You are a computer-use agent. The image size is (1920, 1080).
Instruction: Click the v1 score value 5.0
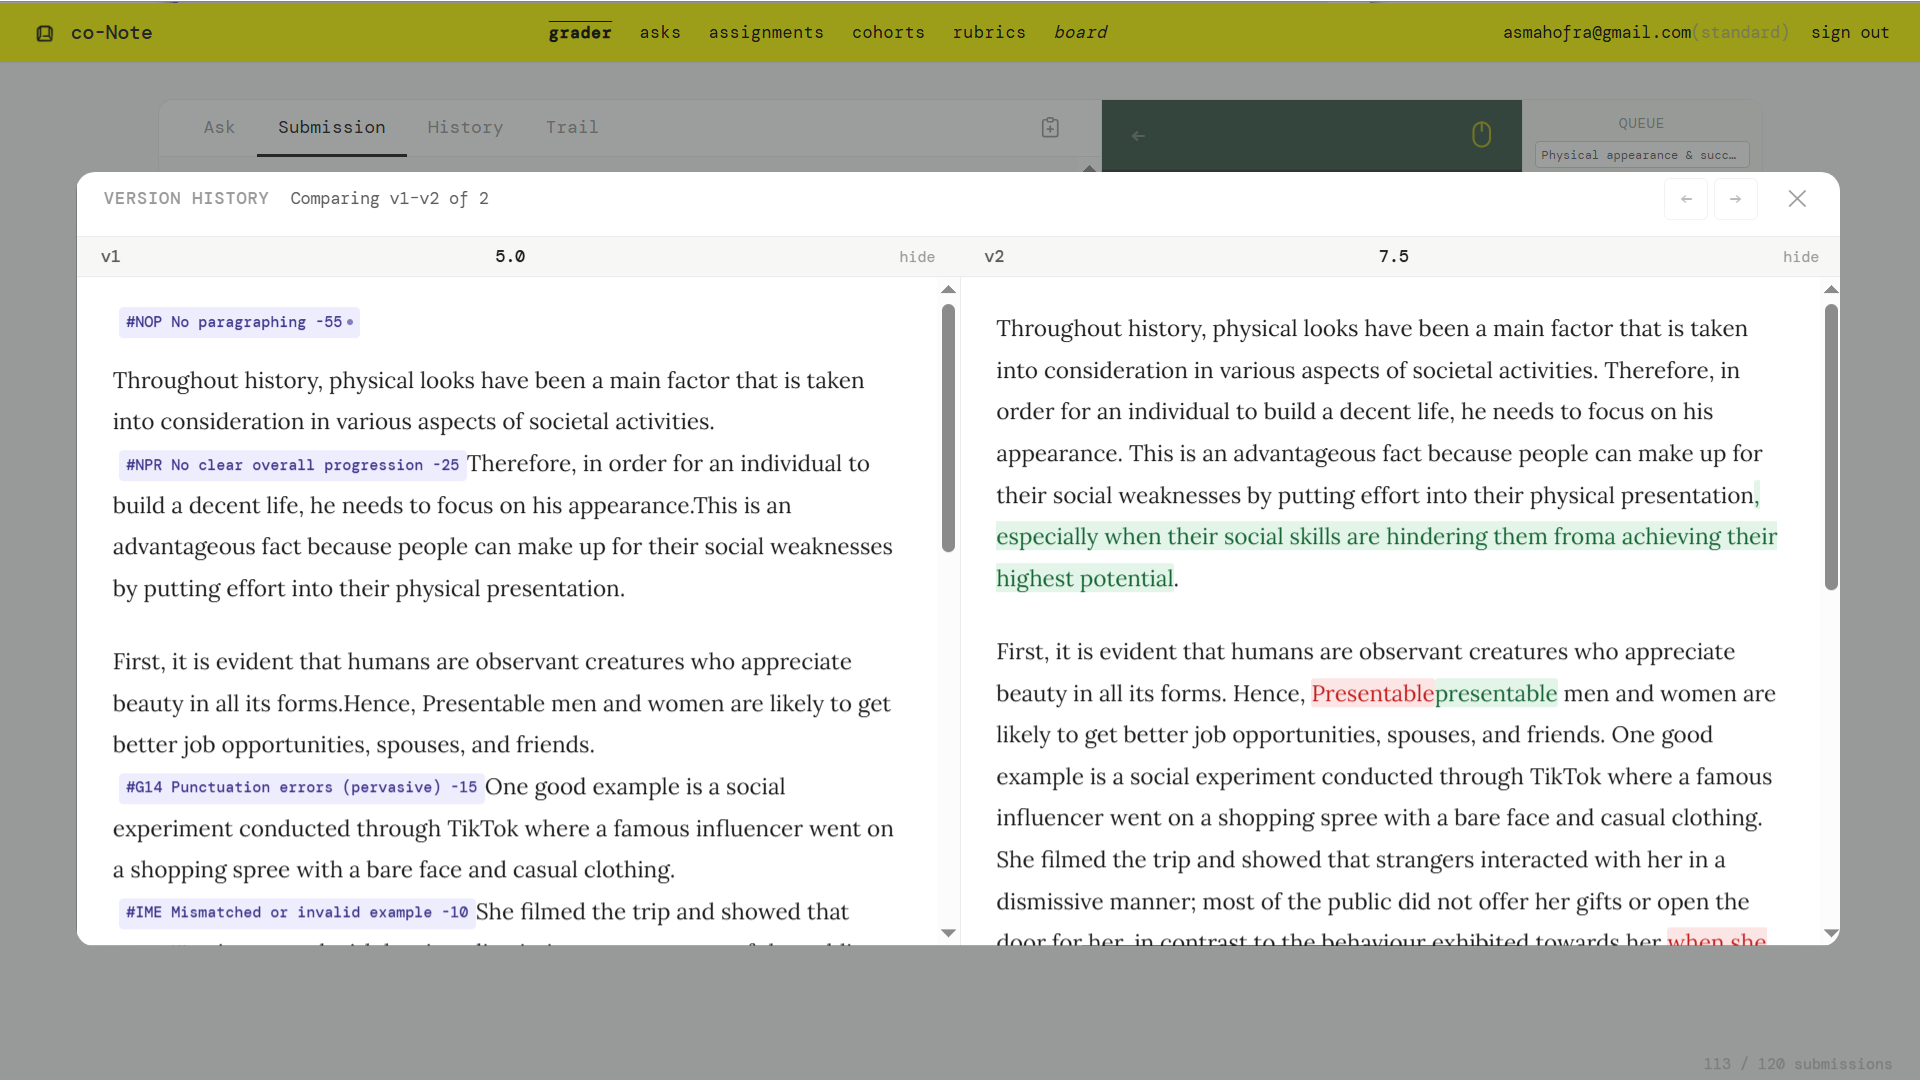(510, 257)
